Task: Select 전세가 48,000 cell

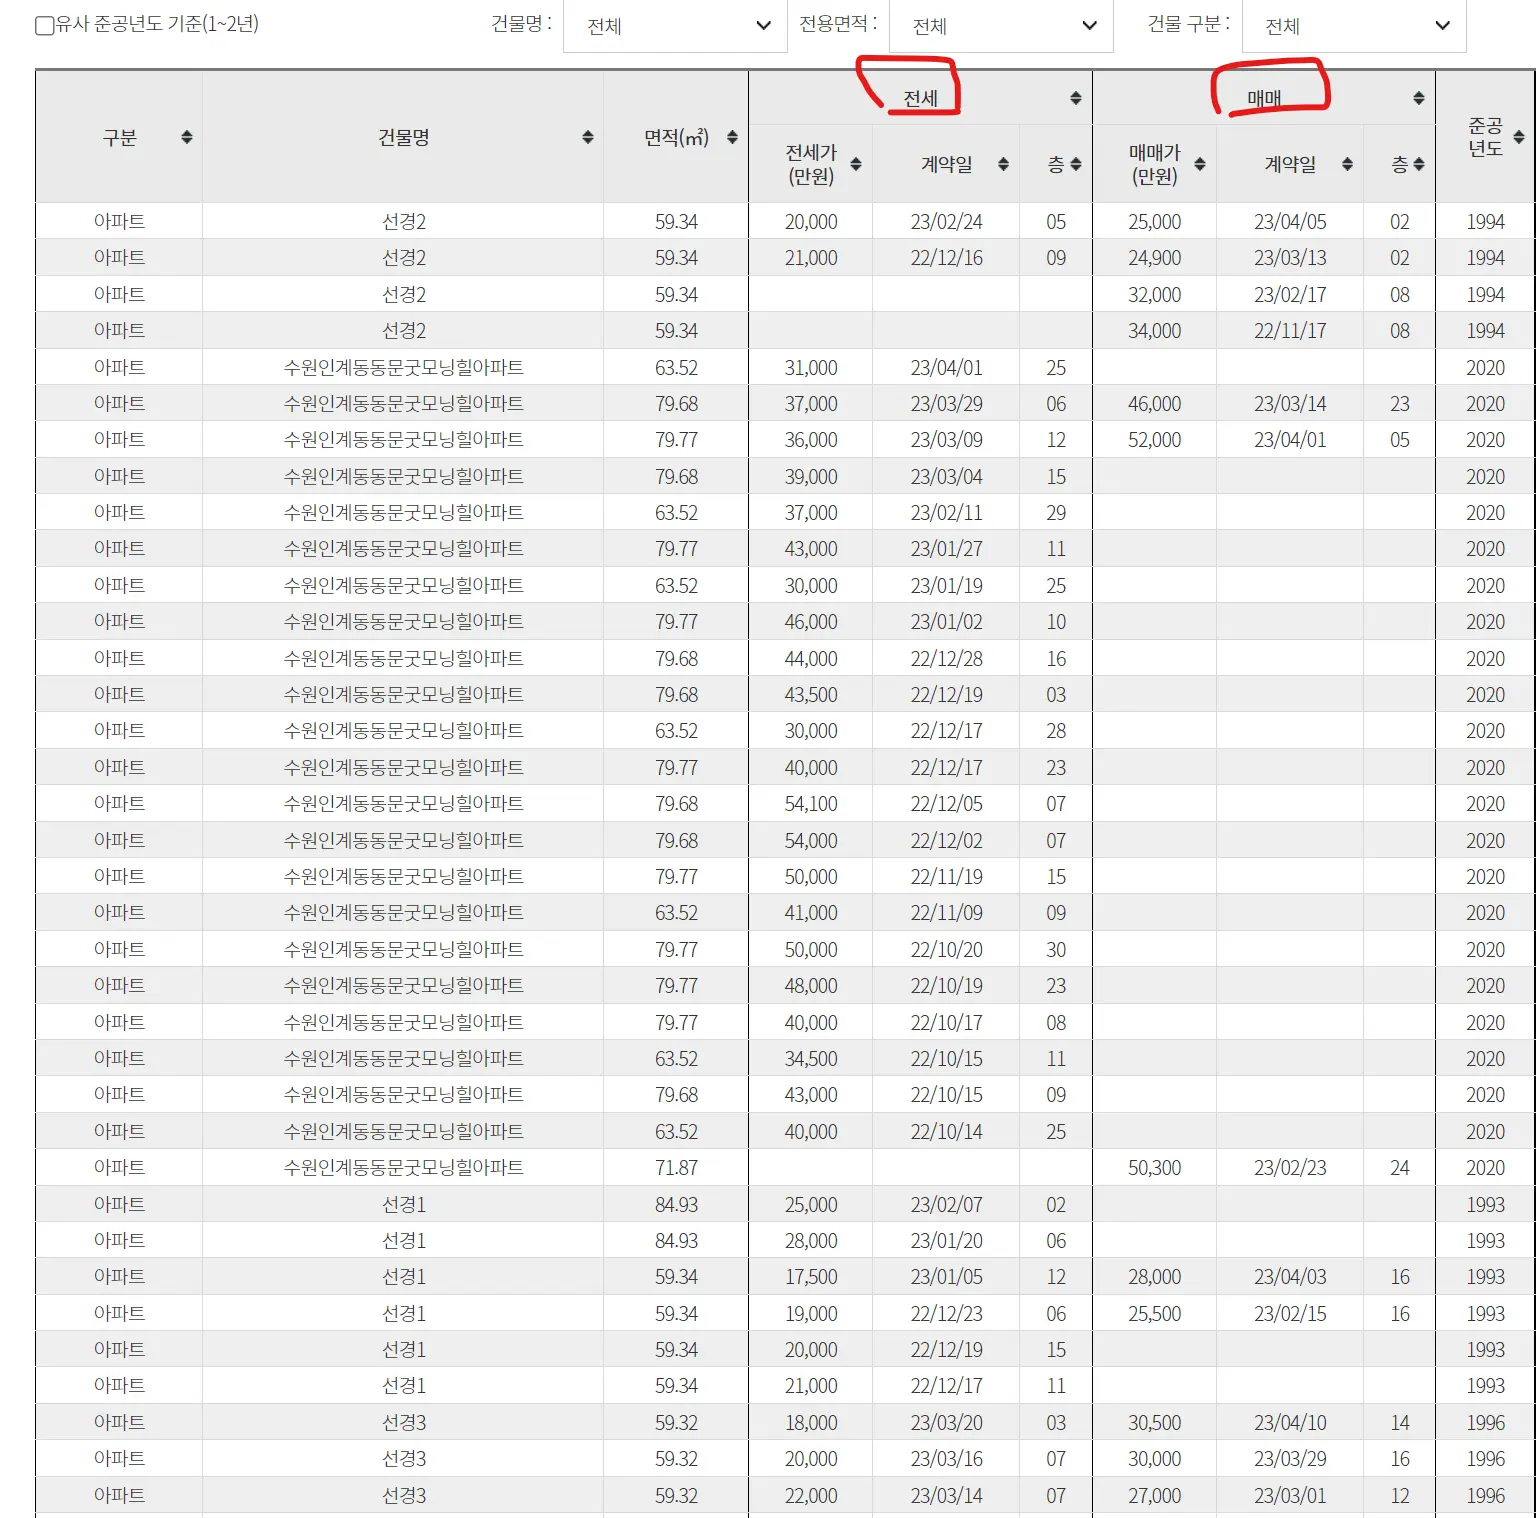Action: pyautogui.click(x=811, y=985)
